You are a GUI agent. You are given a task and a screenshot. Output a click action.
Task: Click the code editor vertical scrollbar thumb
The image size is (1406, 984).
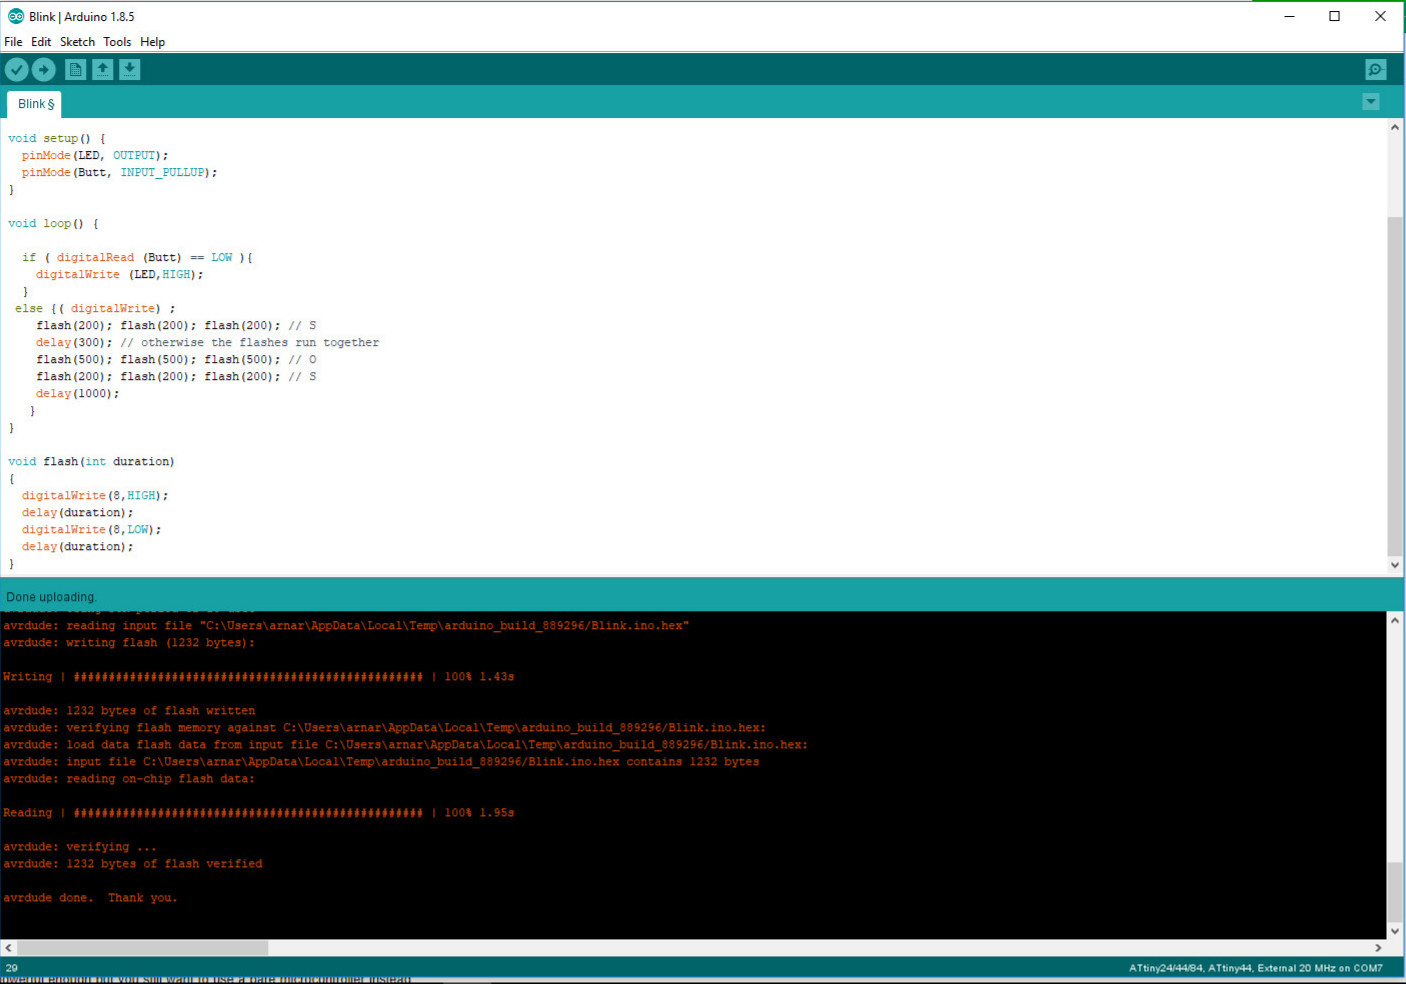coord(1395,385)
